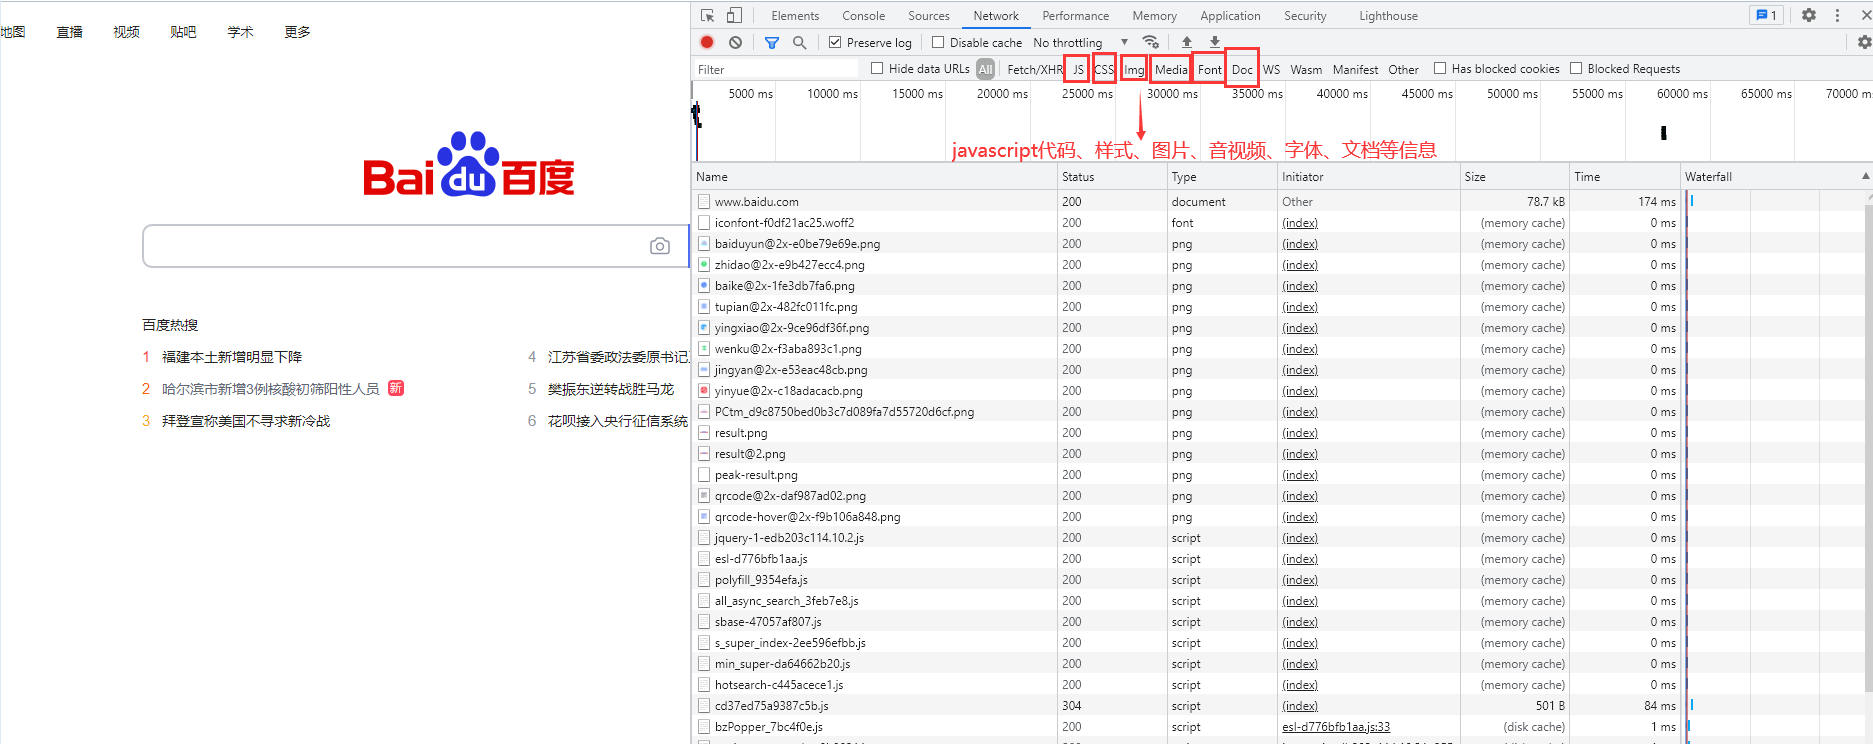The width and height of the screenshot is (1873, 744).
Task: Open the 更多 link in Baidu navigation
Action: coord(298,32)
